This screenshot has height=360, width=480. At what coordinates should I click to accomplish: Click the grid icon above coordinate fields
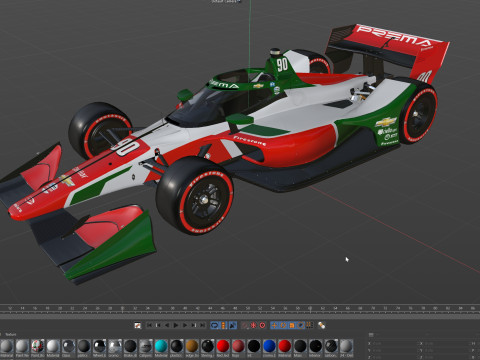[371, 335]
